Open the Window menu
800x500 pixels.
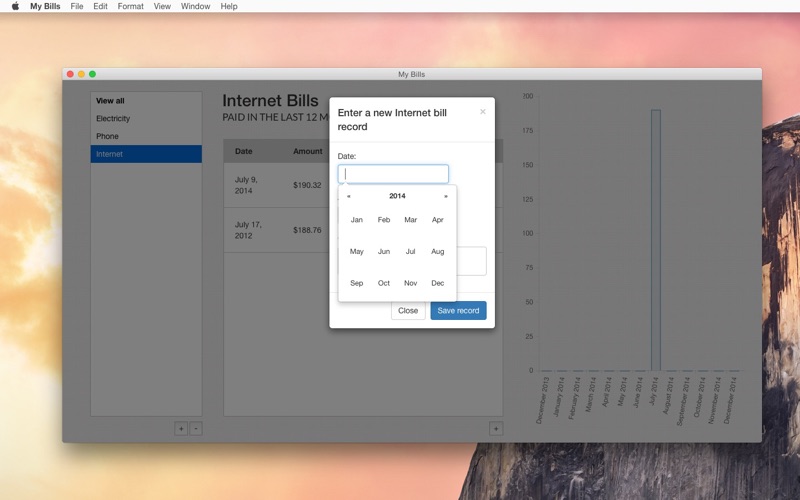(x=195, y=6)
